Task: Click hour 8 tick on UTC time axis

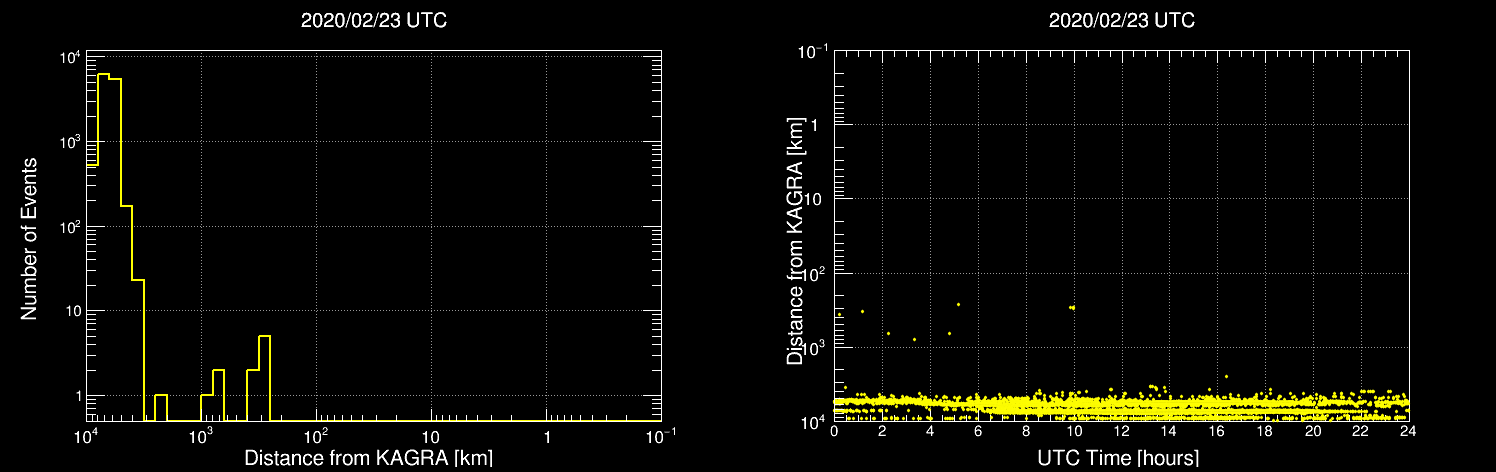Action: click(1026, 431)
